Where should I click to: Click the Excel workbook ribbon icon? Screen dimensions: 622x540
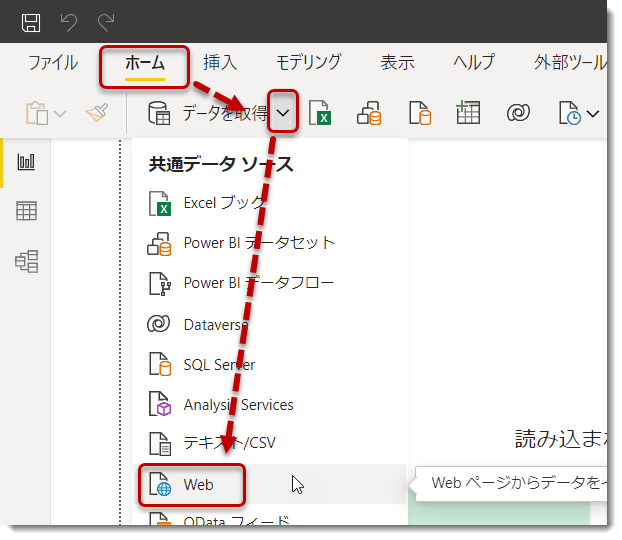click(x=320, y=113)
